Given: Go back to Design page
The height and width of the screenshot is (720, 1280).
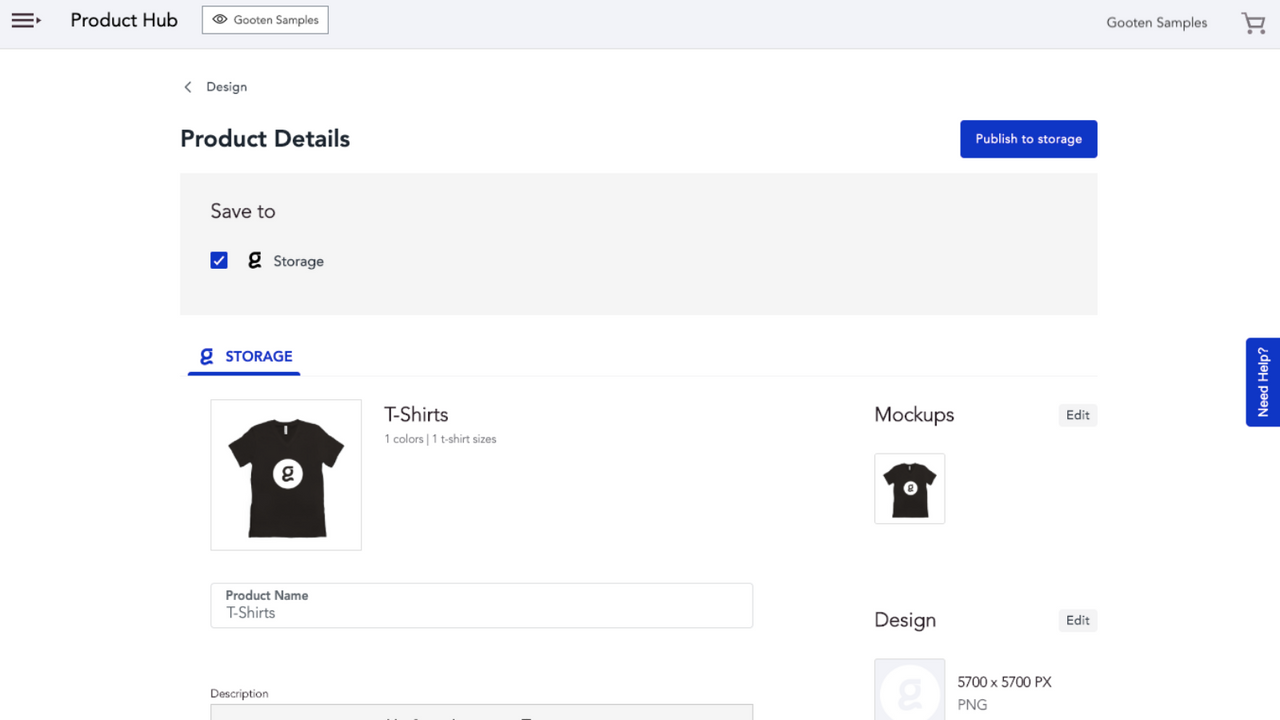Looking at the screenshot, I should click(226, 87).
